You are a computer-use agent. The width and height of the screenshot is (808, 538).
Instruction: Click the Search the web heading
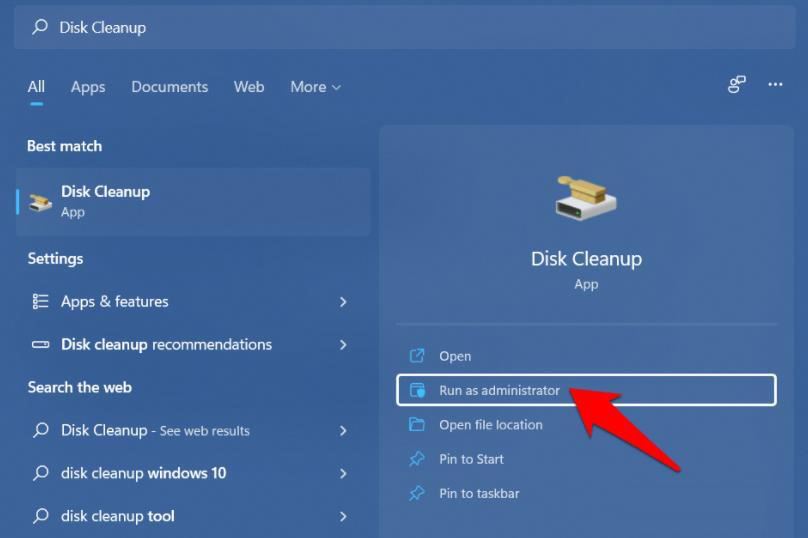[x=80, y=388]
